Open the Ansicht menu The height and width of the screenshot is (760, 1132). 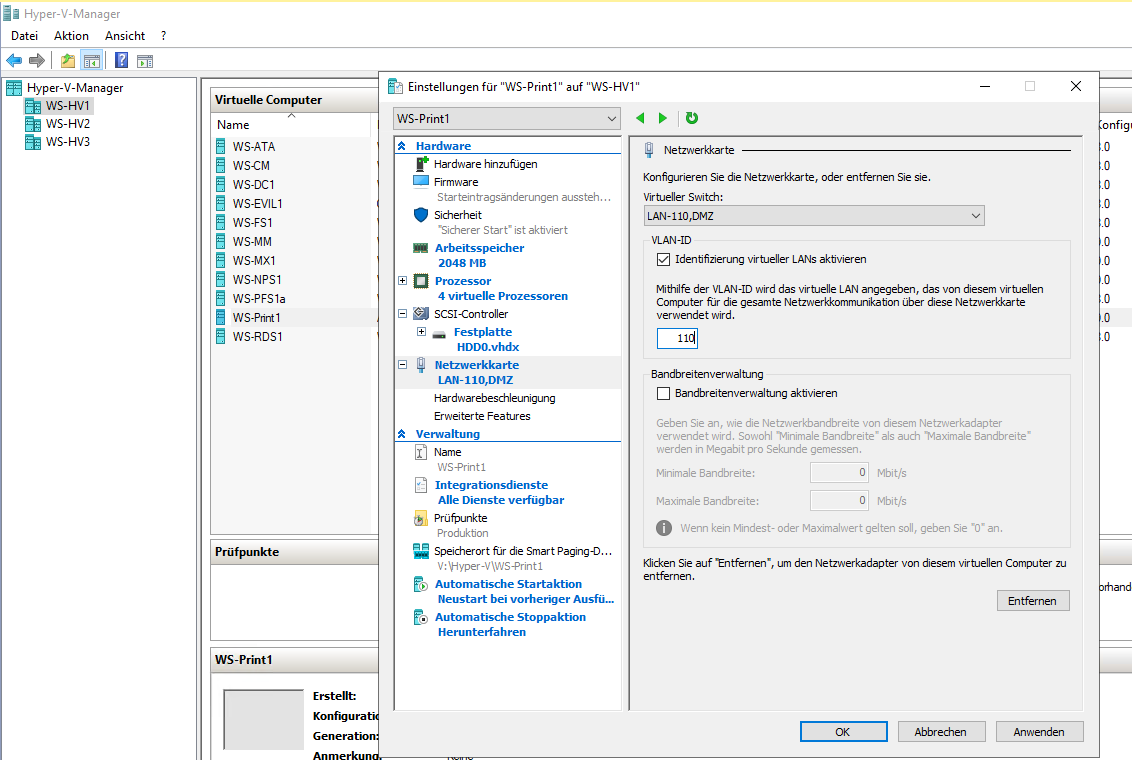click(x=125, y=35)
